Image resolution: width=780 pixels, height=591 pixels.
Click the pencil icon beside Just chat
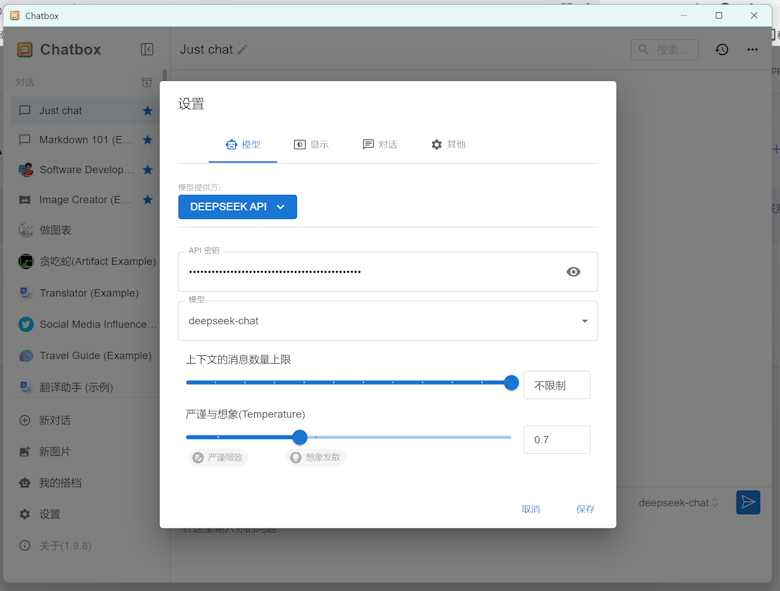[242, 50]
